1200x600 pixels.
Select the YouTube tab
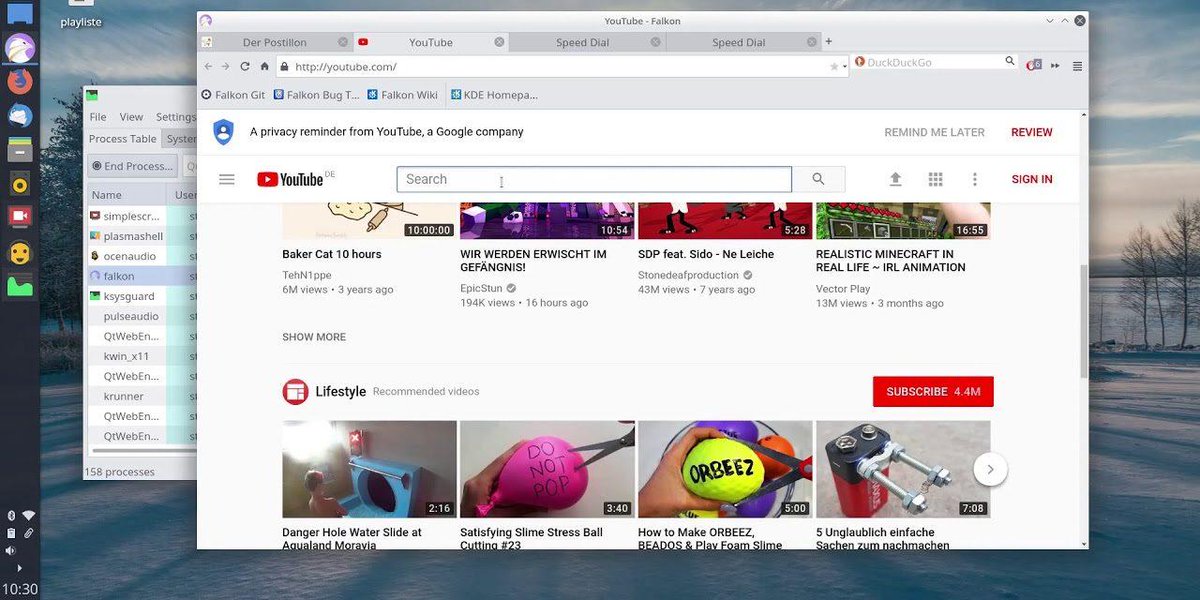[431, 42]
